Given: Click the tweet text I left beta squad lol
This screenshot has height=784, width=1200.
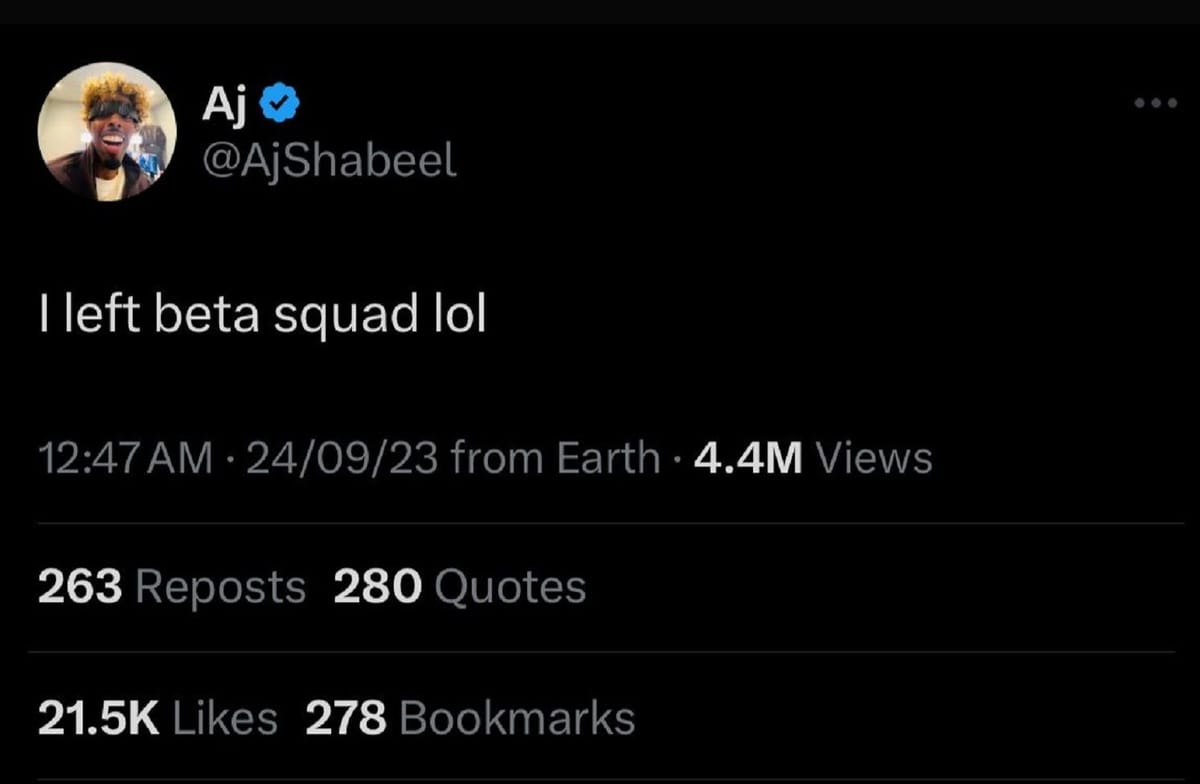Looking at the screenshot, I should click(x=262, y=313).
